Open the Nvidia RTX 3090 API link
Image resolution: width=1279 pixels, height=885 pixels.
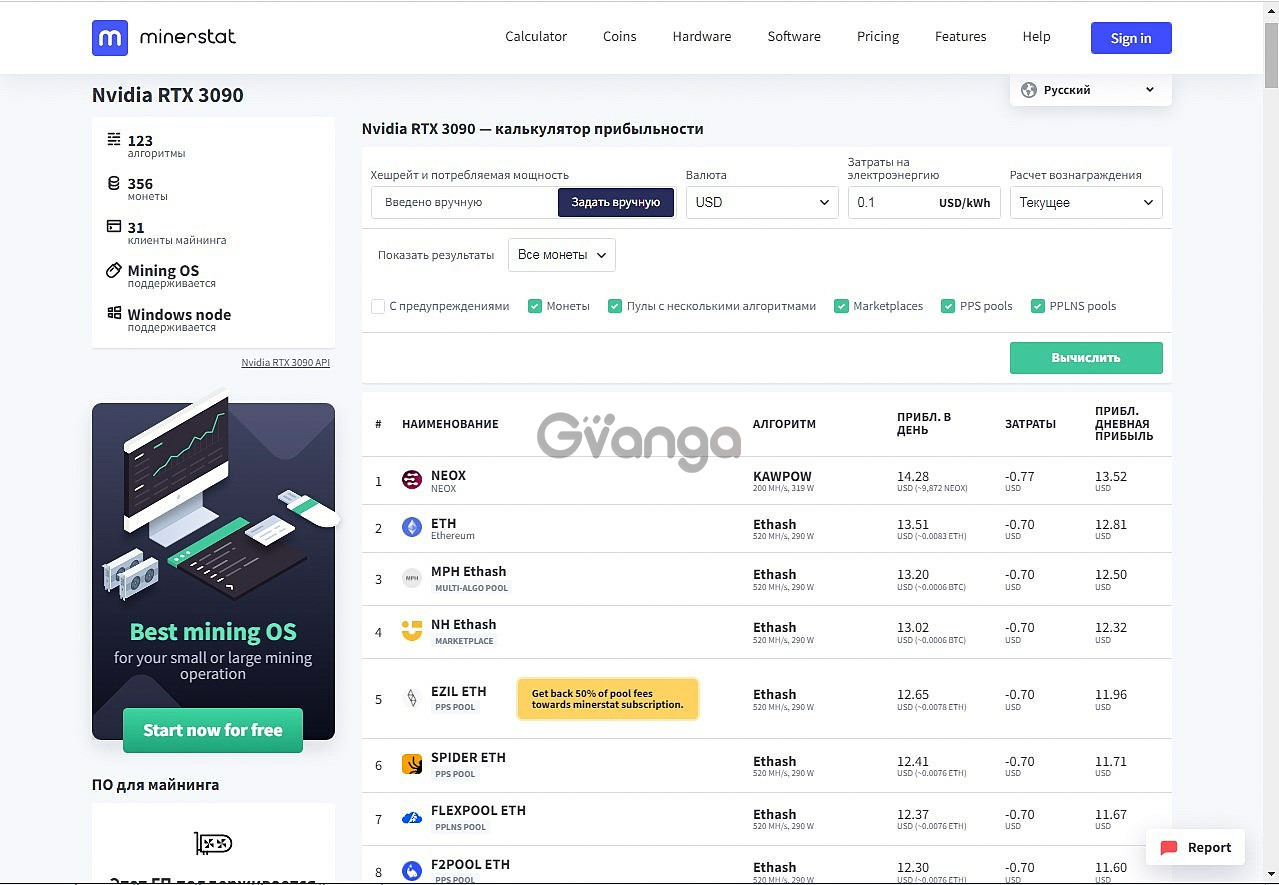pos(285,363)
